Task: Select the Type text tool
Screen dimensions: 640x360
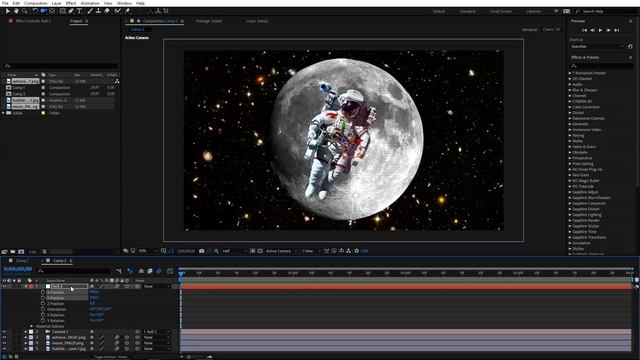Action: (x=79, y=11)
